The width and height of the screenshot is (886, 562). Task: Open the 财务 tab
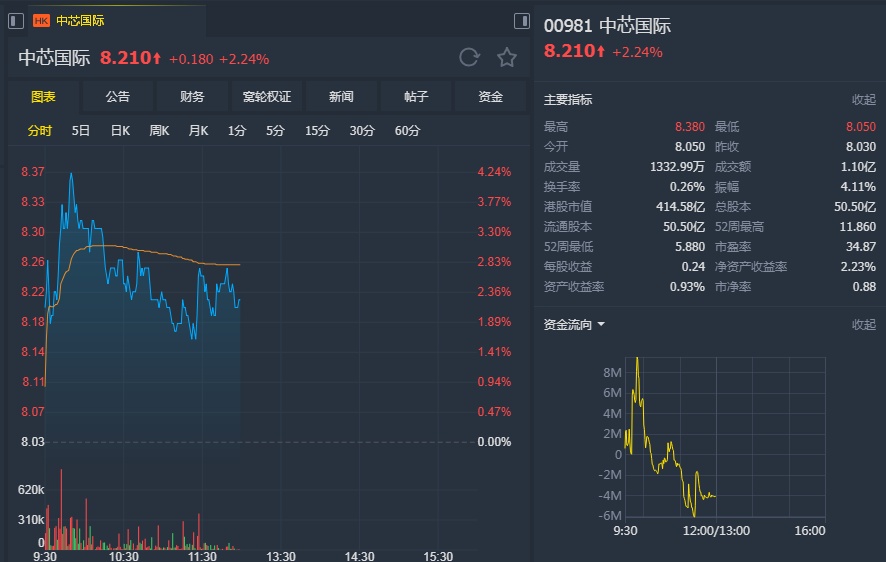coord(192,97)
